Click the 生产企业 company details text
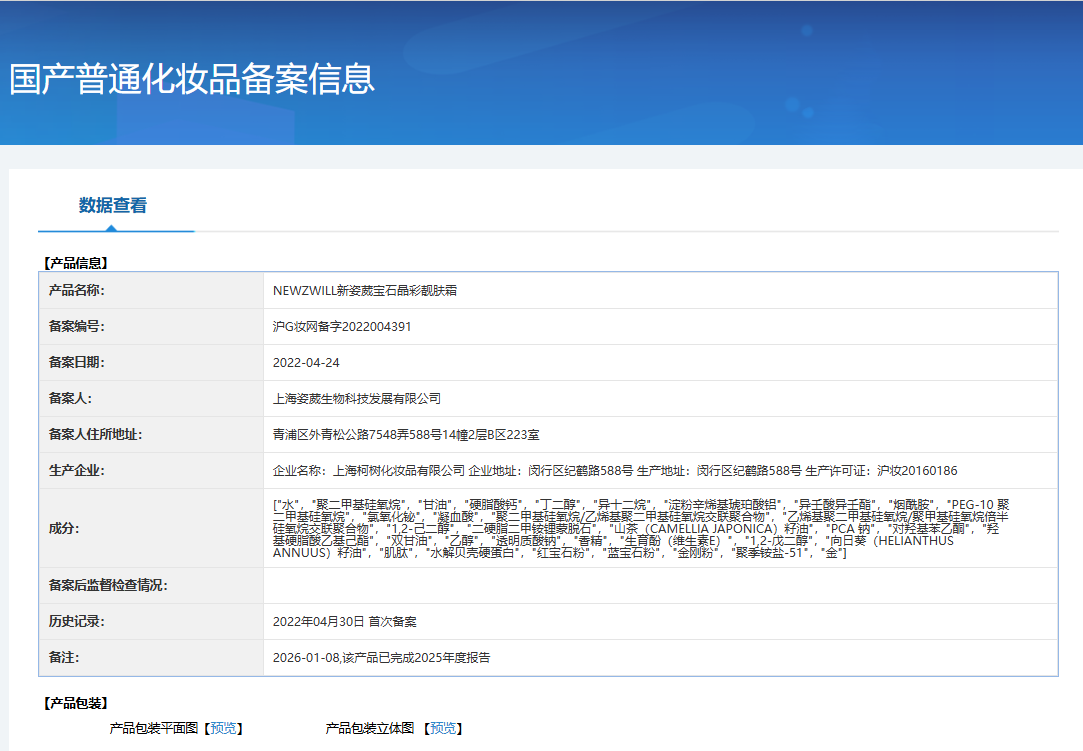This screenshot has width=1083, height=751. coord(615,471)
